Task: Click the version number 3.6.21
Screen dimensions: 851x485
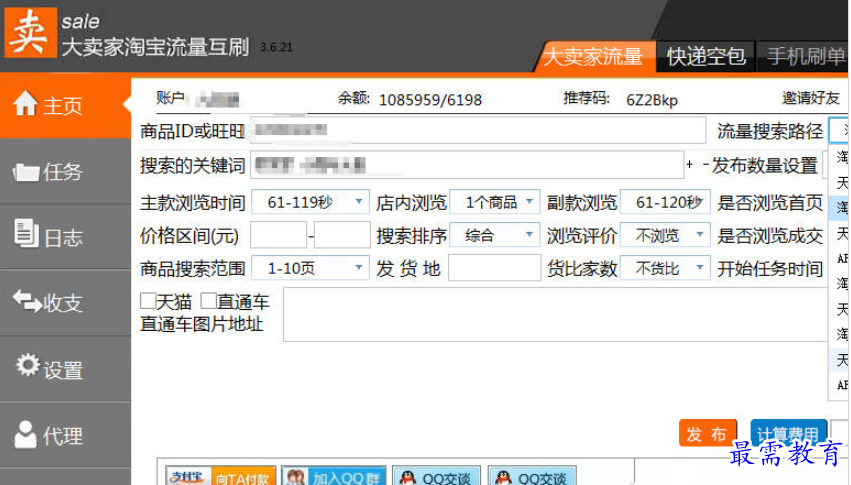Action: [x=276, y=48]
